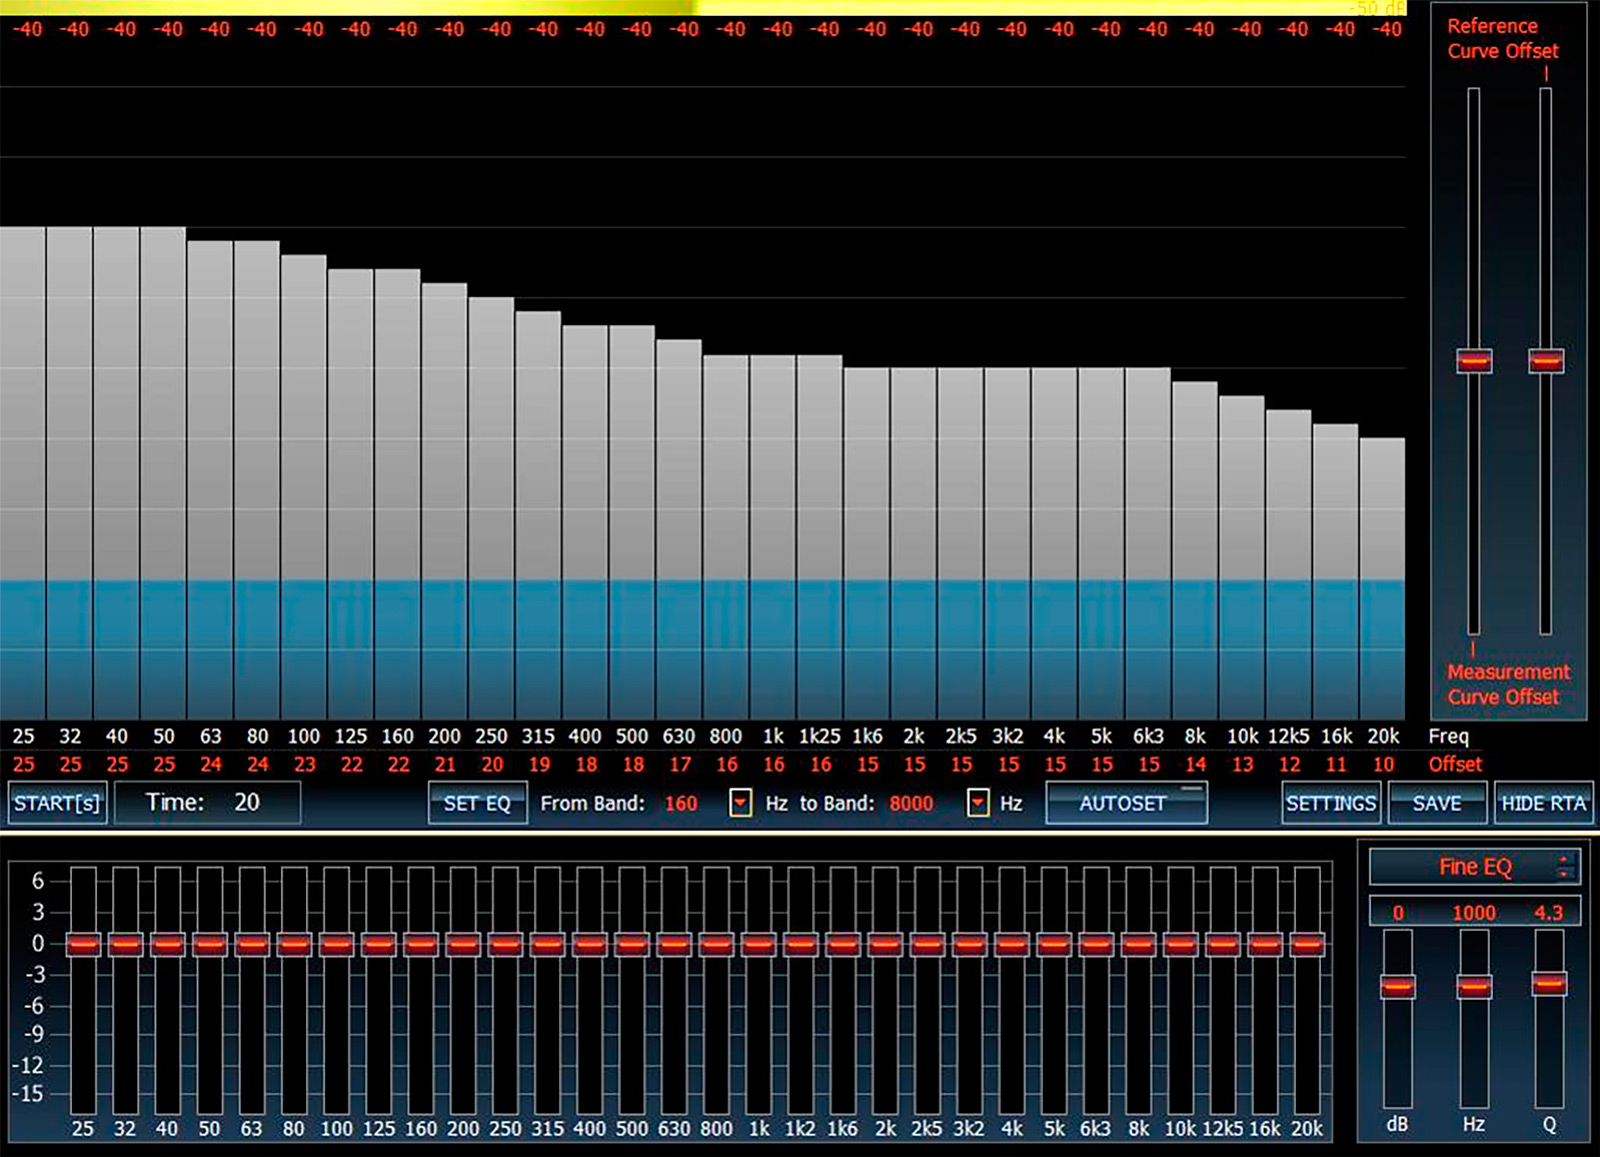Click the 3k2 EQ fader handle
Viewport: 1600px width, 1157px height.
tap(970, 943)
